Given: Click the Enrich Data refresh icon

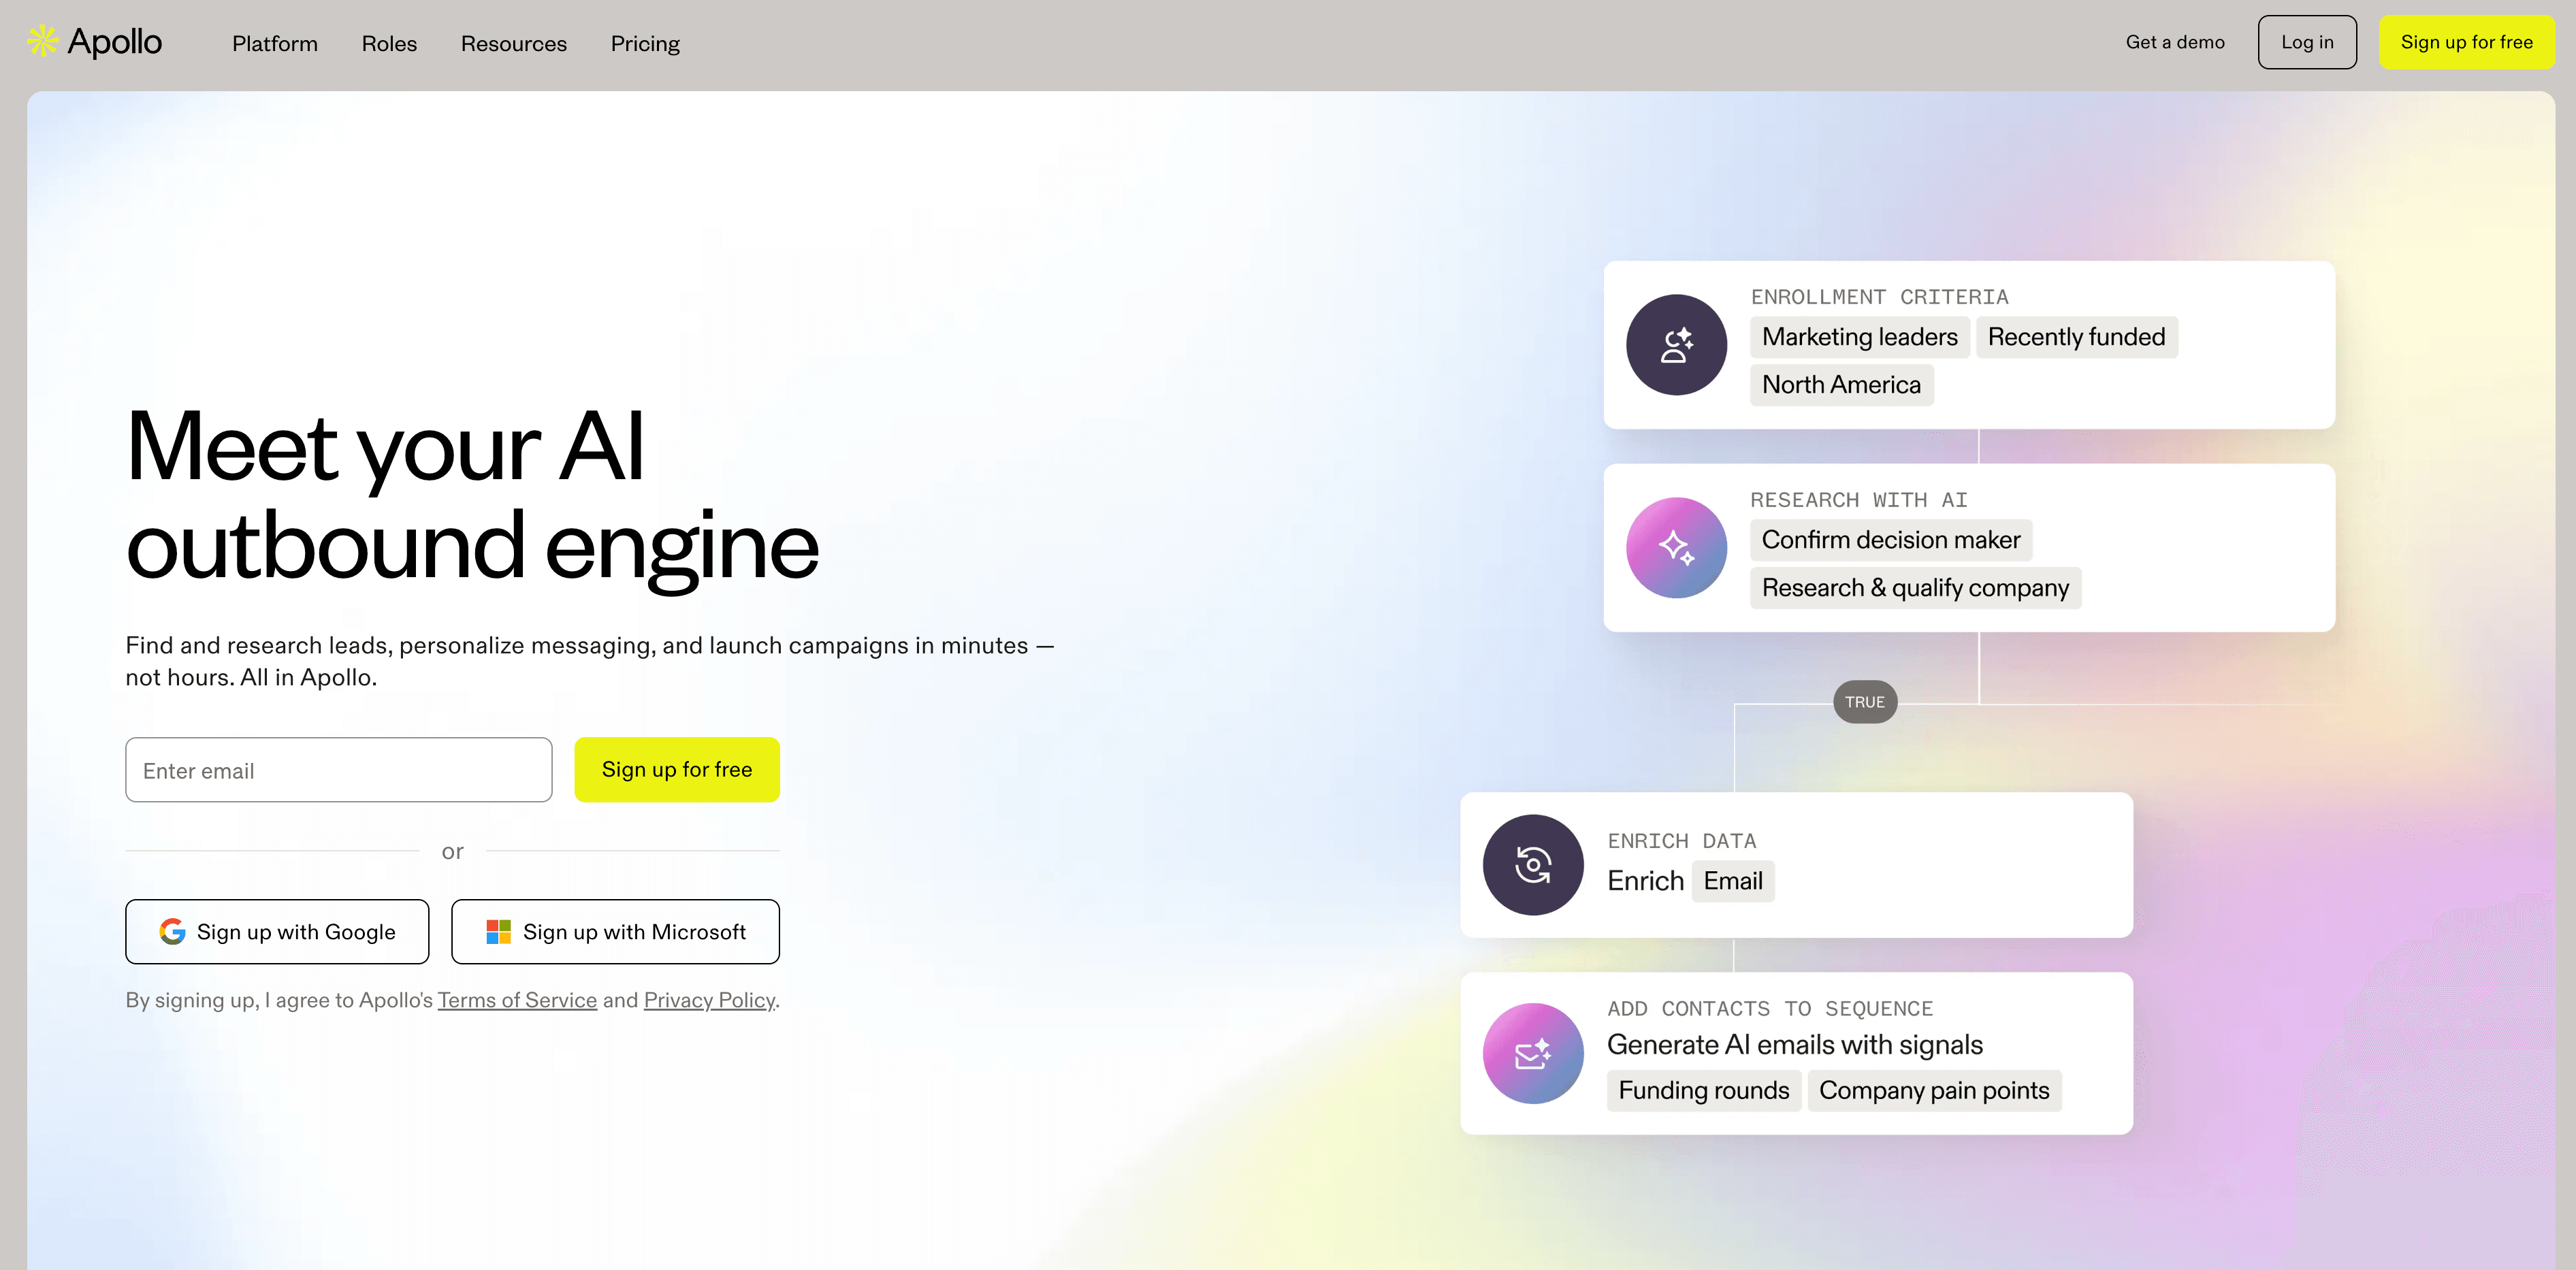Looking at the screenshot, I should (x=1533, y=865).
